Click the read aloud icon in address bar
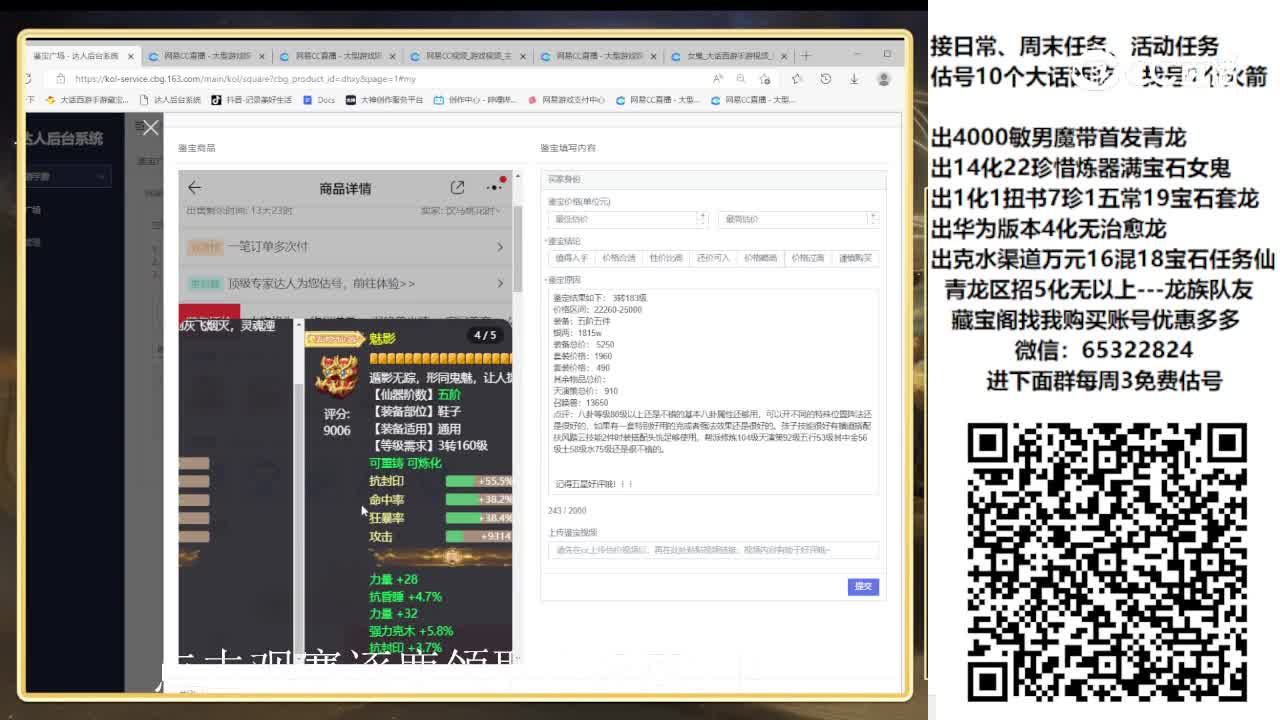 tap(718, 78)
